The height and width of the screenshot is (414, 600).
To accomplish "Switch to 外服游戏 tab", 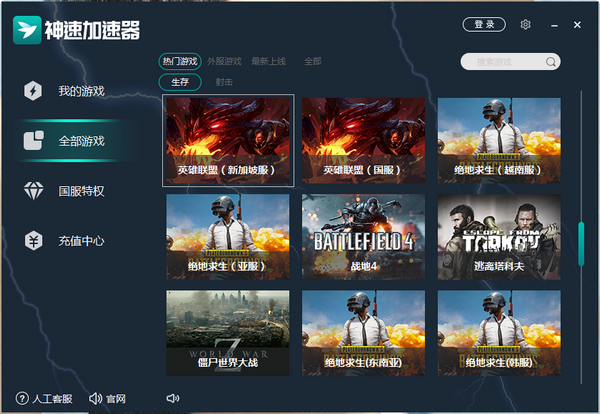I will pyautogui.click(x=224, y=61).
